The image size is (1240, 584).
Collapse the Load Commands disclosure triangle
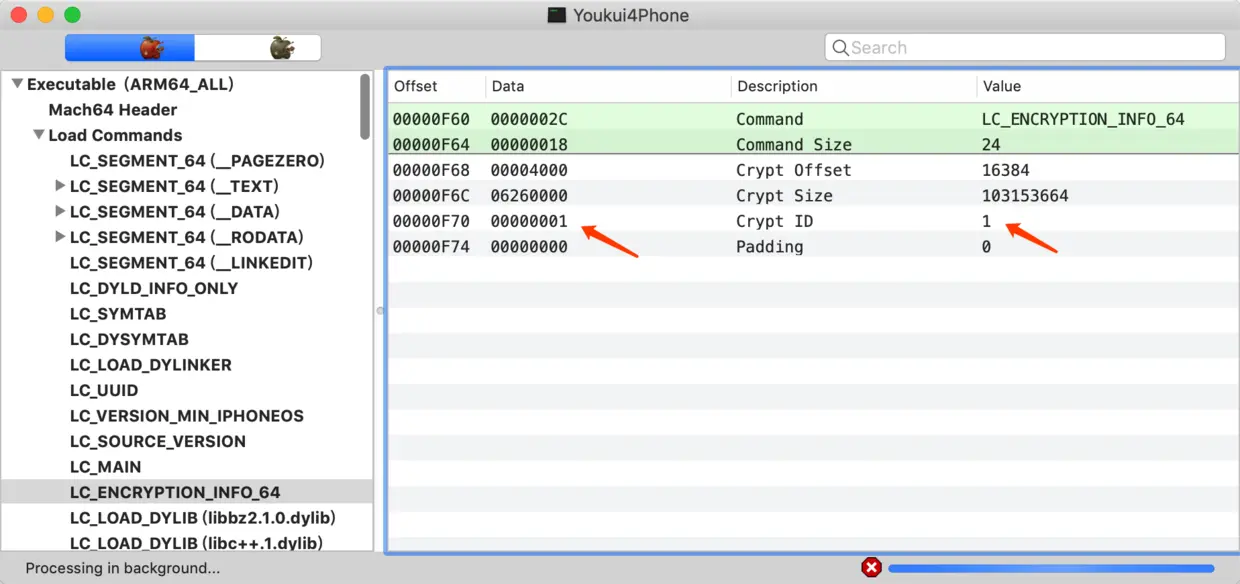pos(38,135)
